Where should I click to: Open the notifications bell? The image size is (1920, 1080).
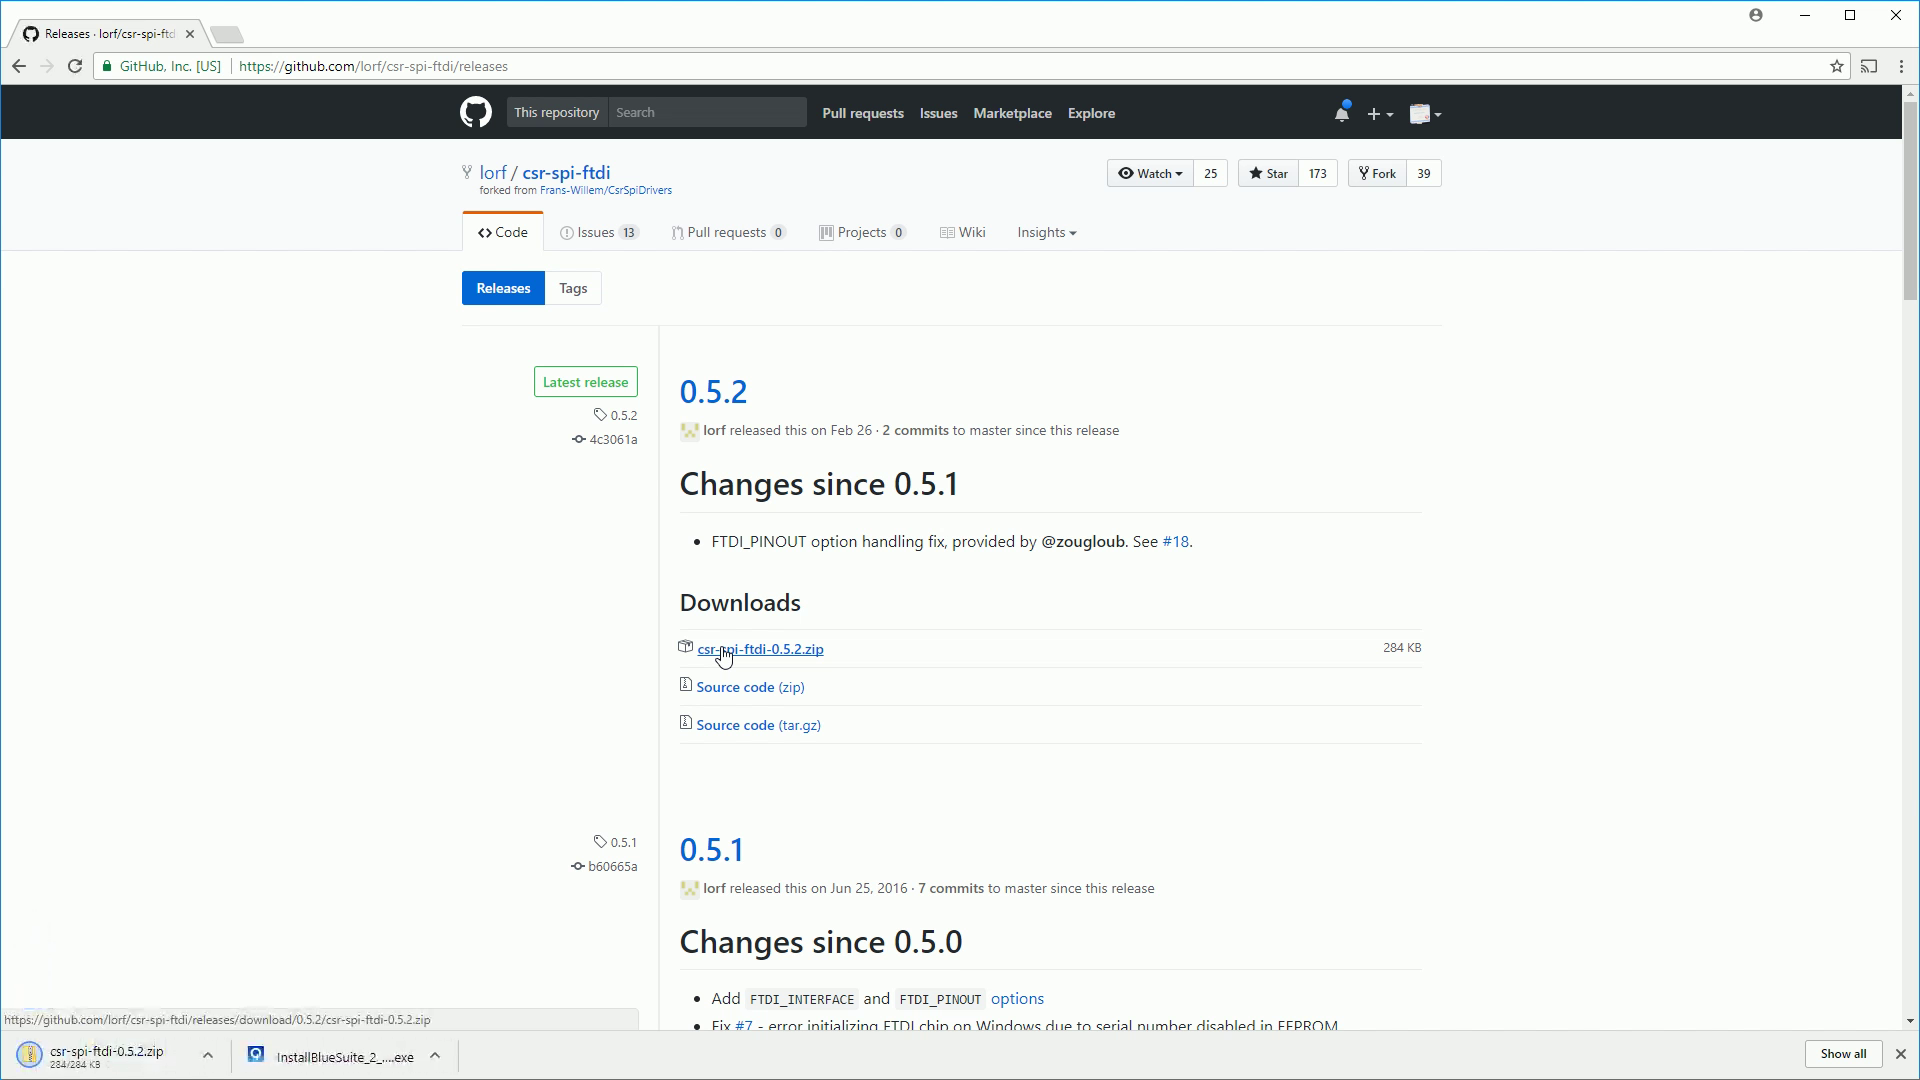tap(1342, 113)
